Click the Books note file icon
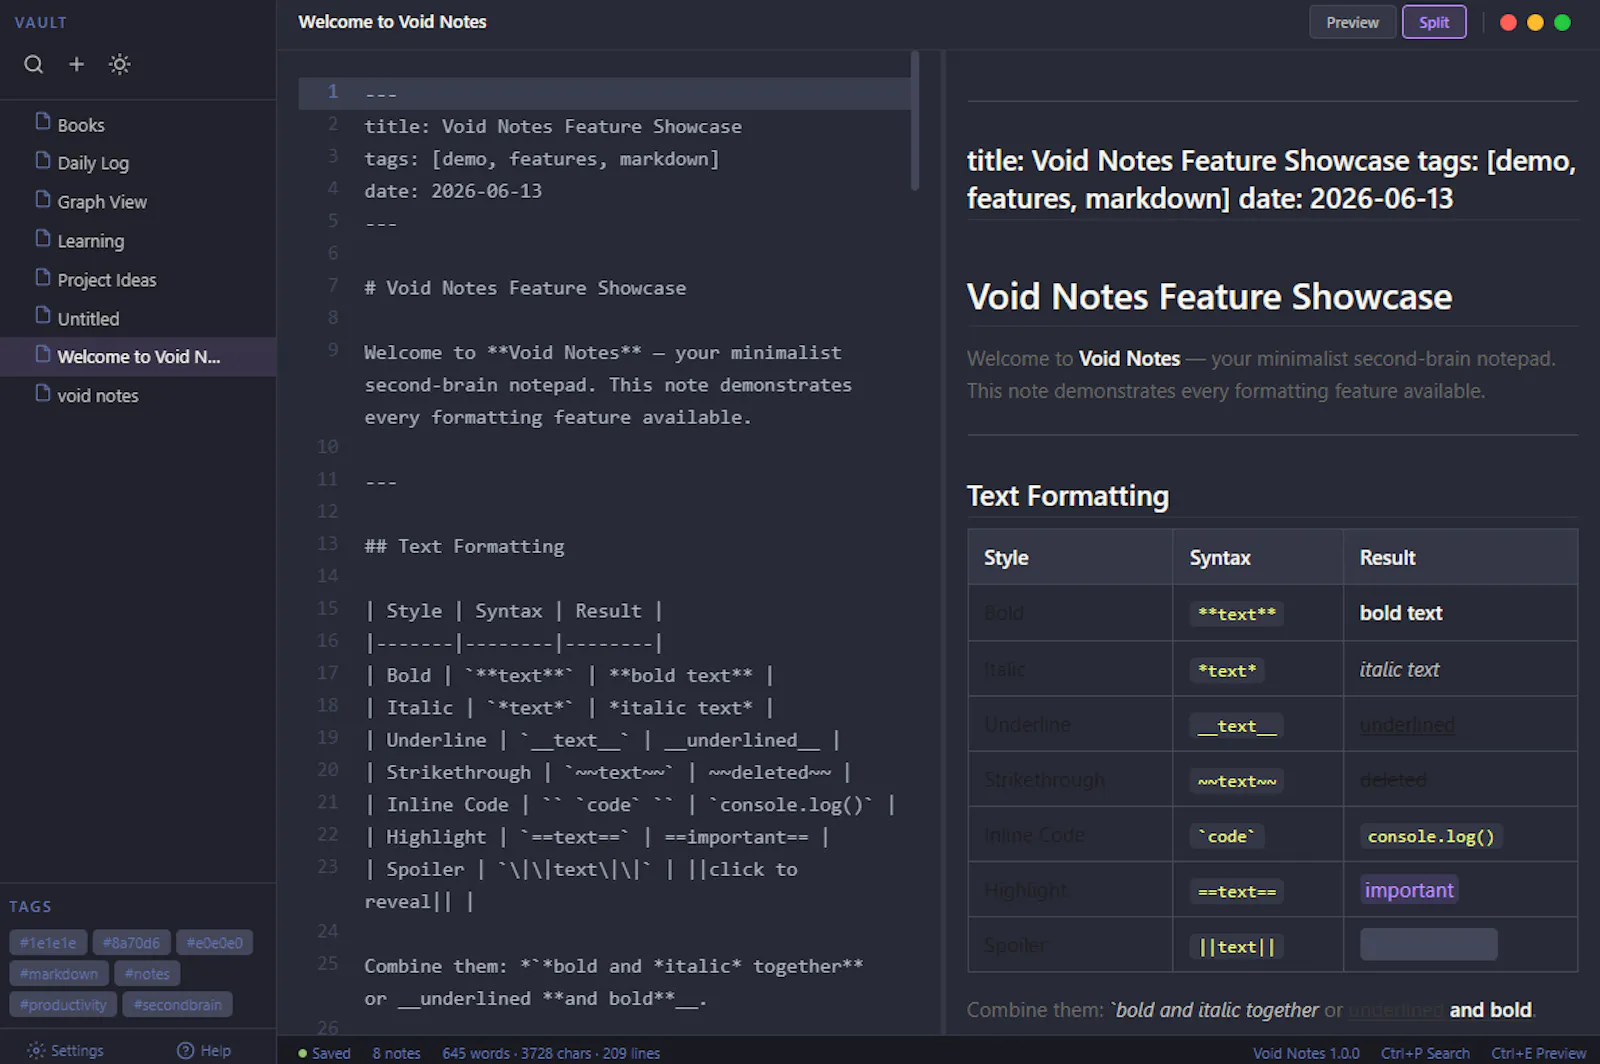The width and height of the screenshot is (1600, 1064). tap(43, 122)
